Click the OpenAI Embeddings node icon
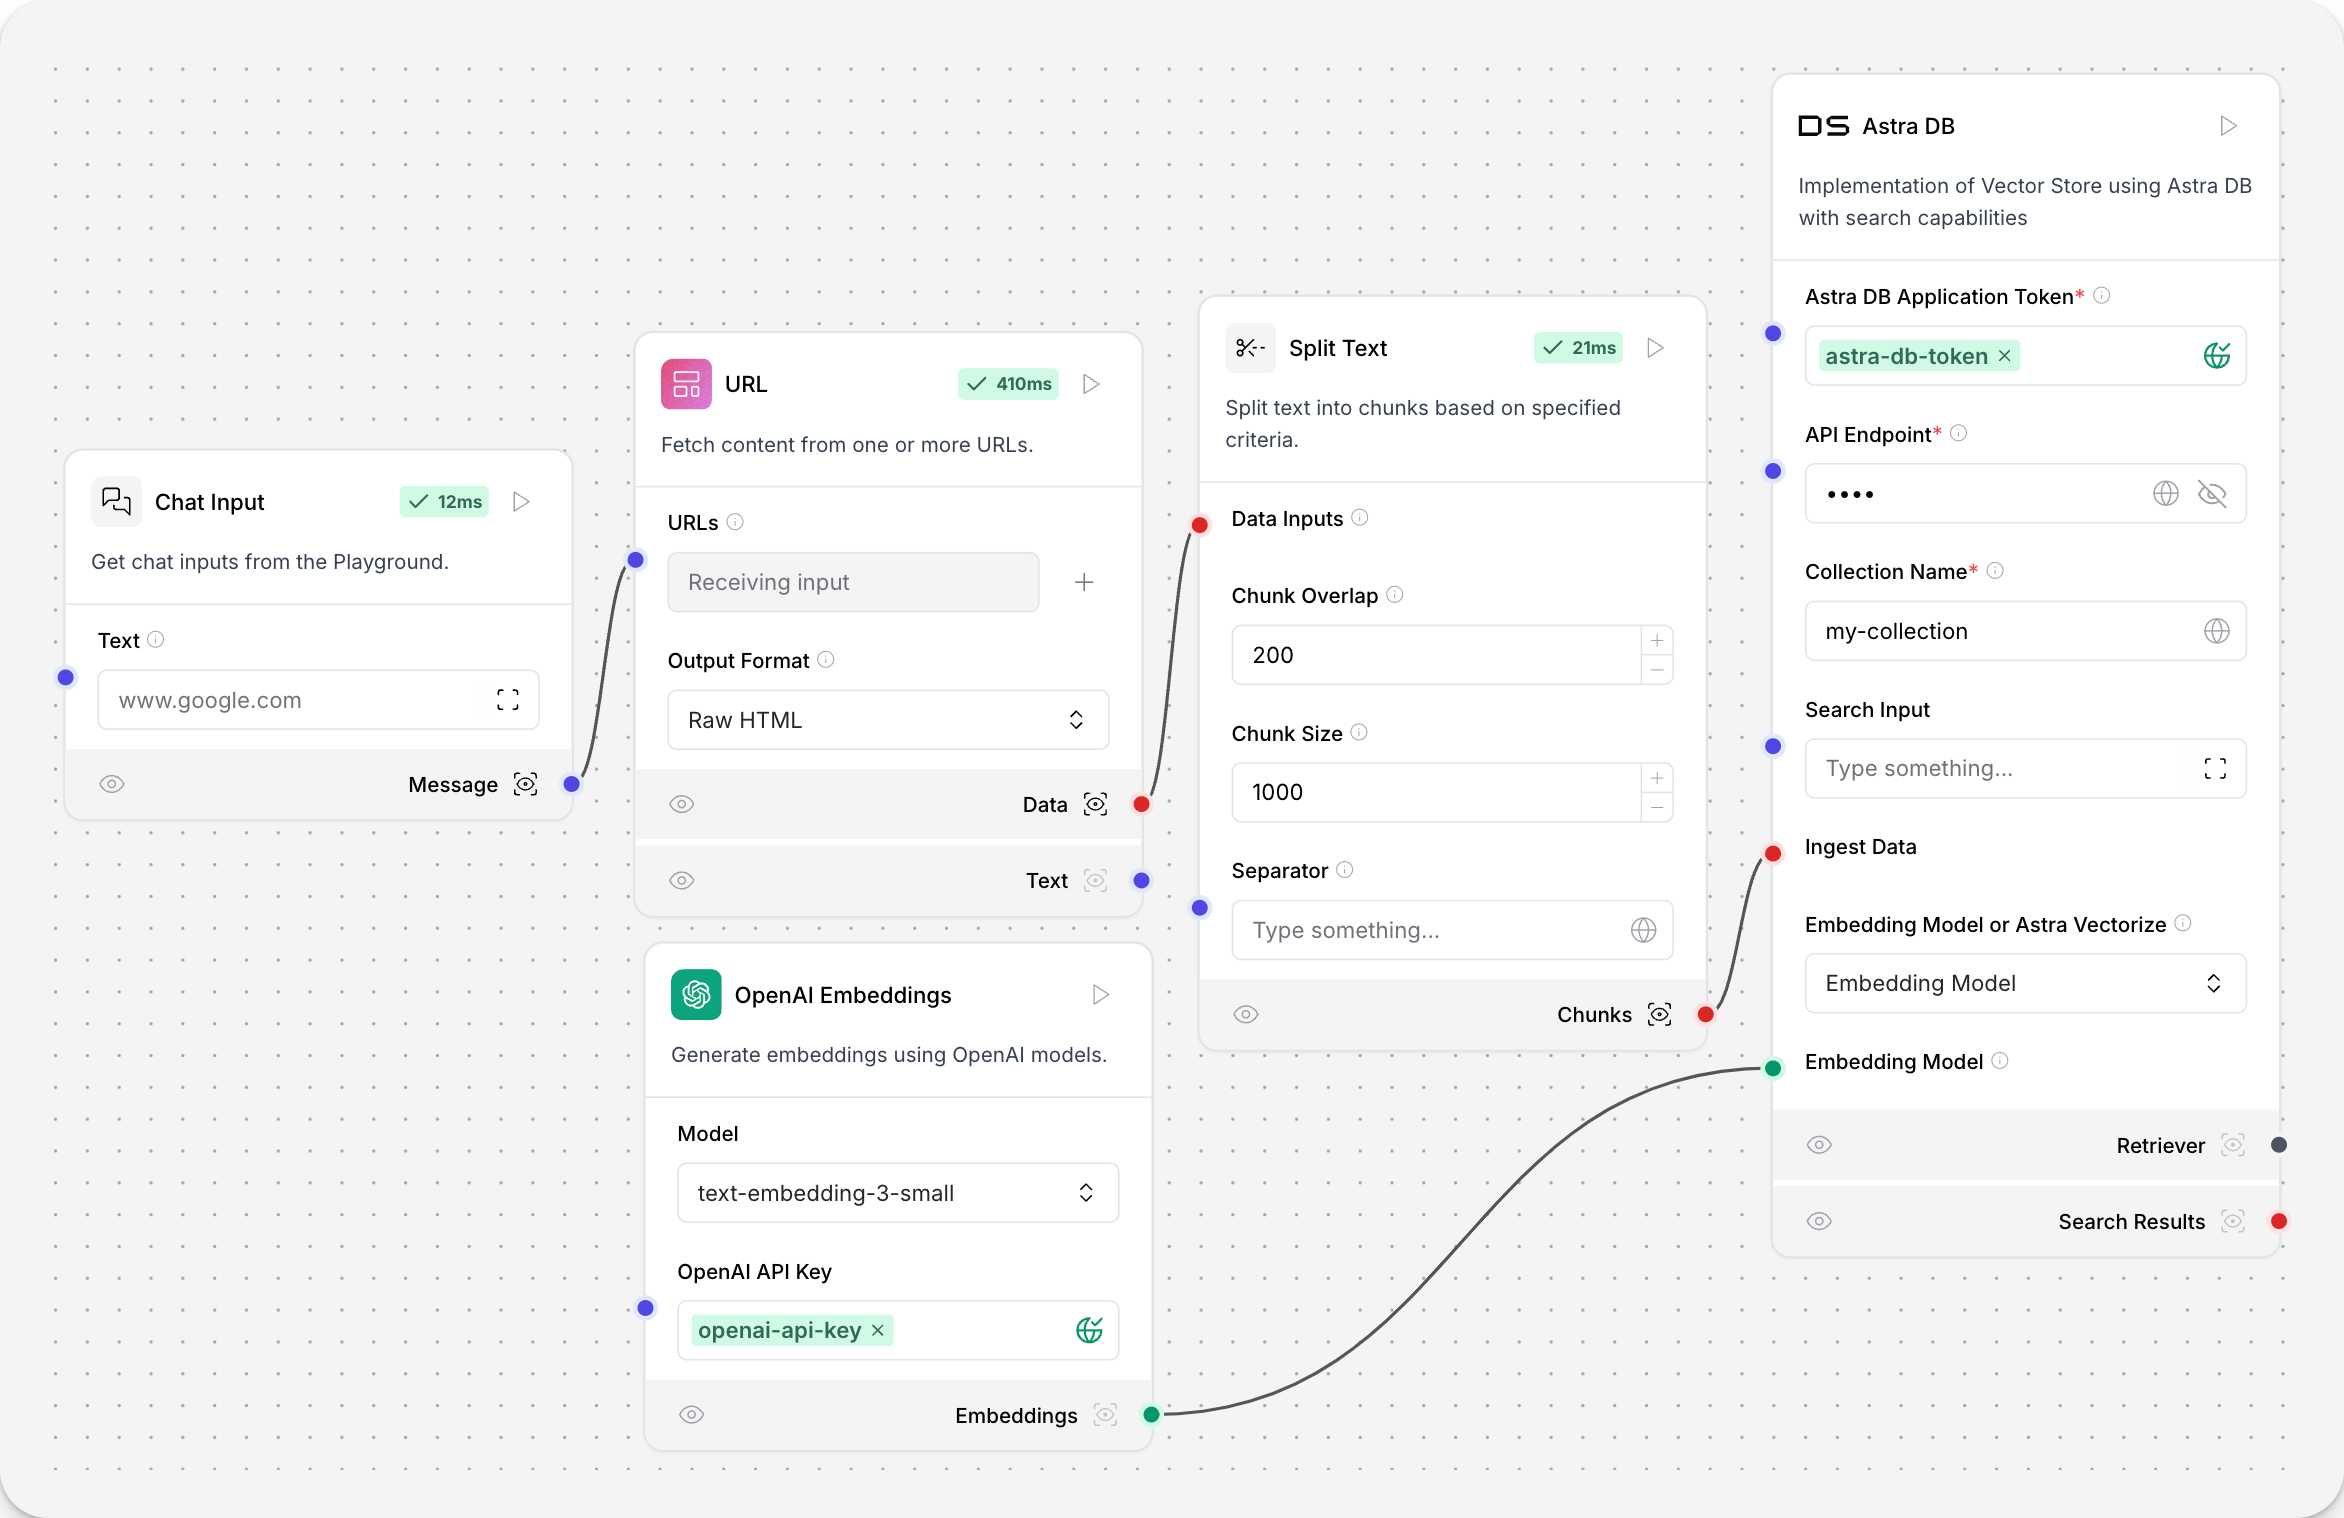The height and width of the screenshot is (1518, 2344). [x=697, y=994]
